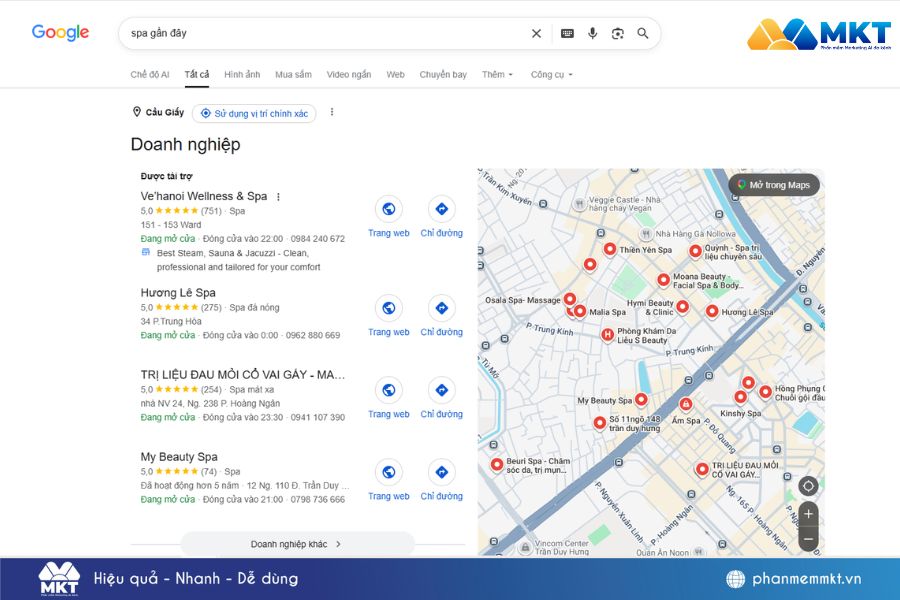The image size is (900, 600).
Task: Start voice search with microphone icon
Action: pos(592,33)
